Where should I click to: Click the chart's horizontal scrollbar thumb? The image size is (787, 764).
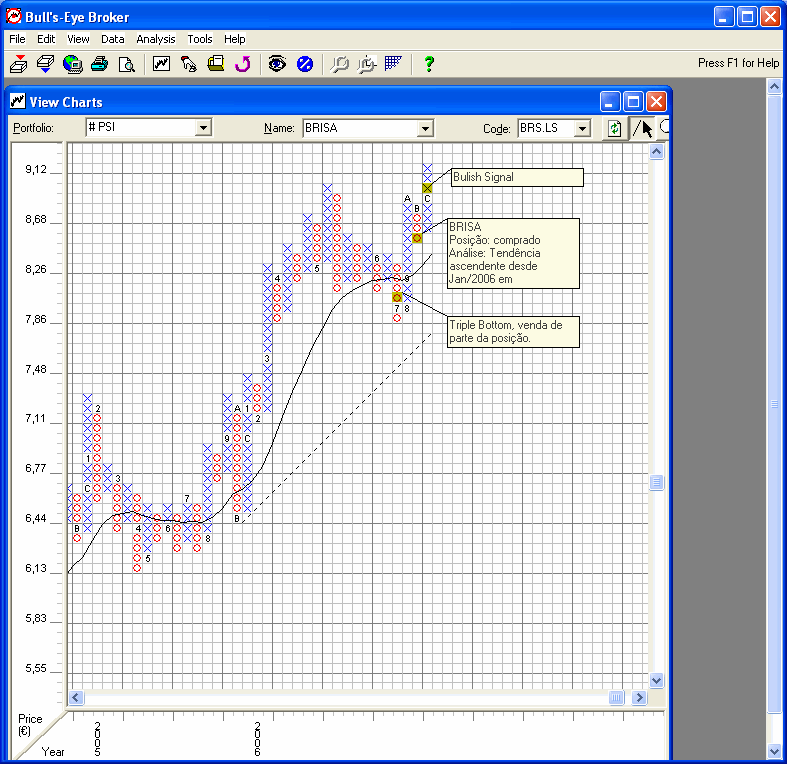616,697
